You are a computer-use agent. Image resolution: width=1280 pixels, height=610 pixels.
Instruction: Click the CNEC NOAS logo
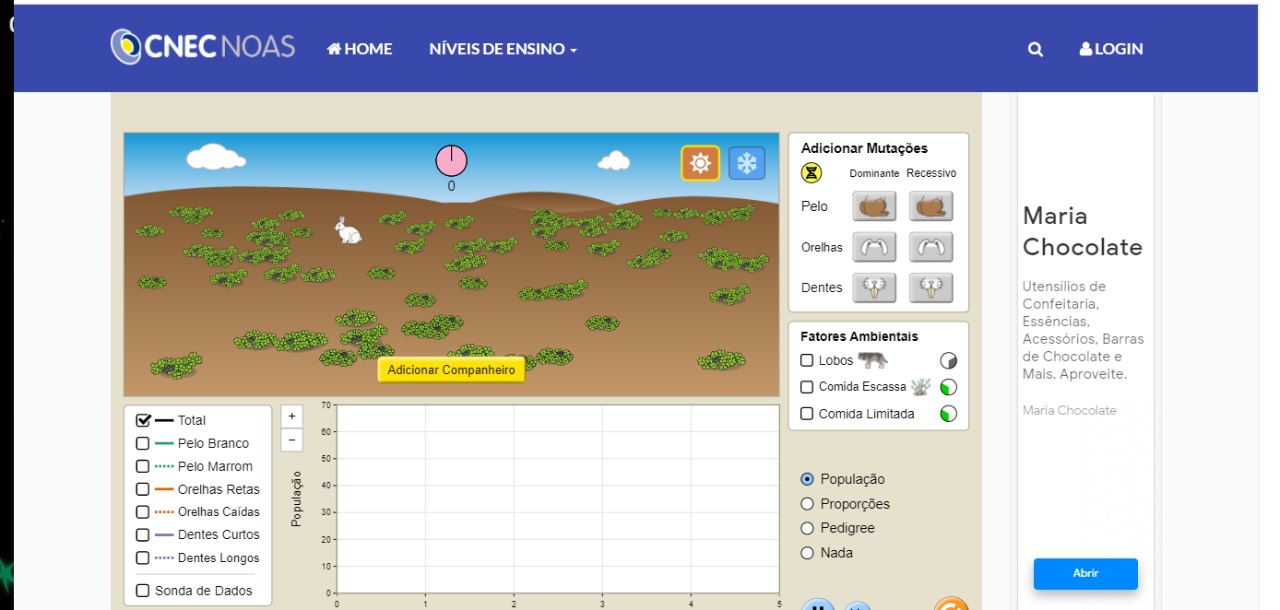[203, 47]
